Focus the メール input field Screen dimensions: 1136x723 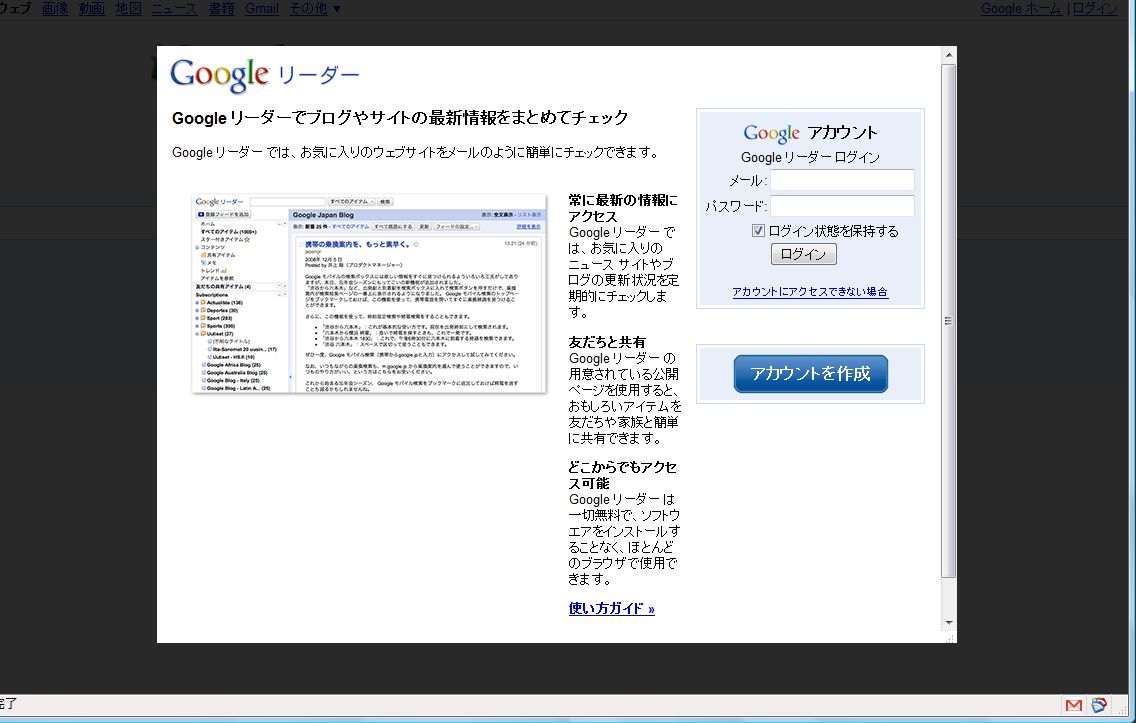(x=842, y=180)
